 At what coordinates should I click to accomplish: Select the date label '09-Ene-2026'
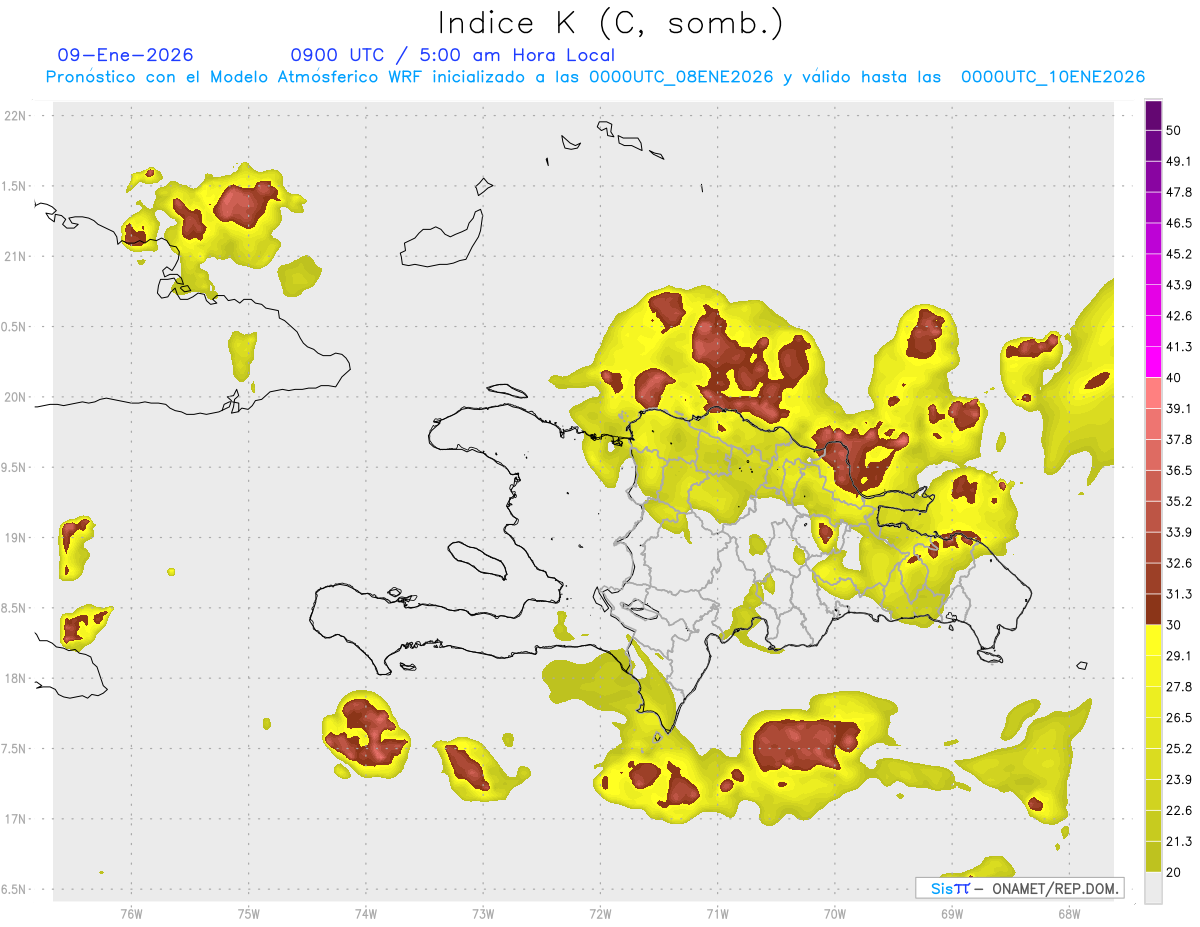click(126, 55)
